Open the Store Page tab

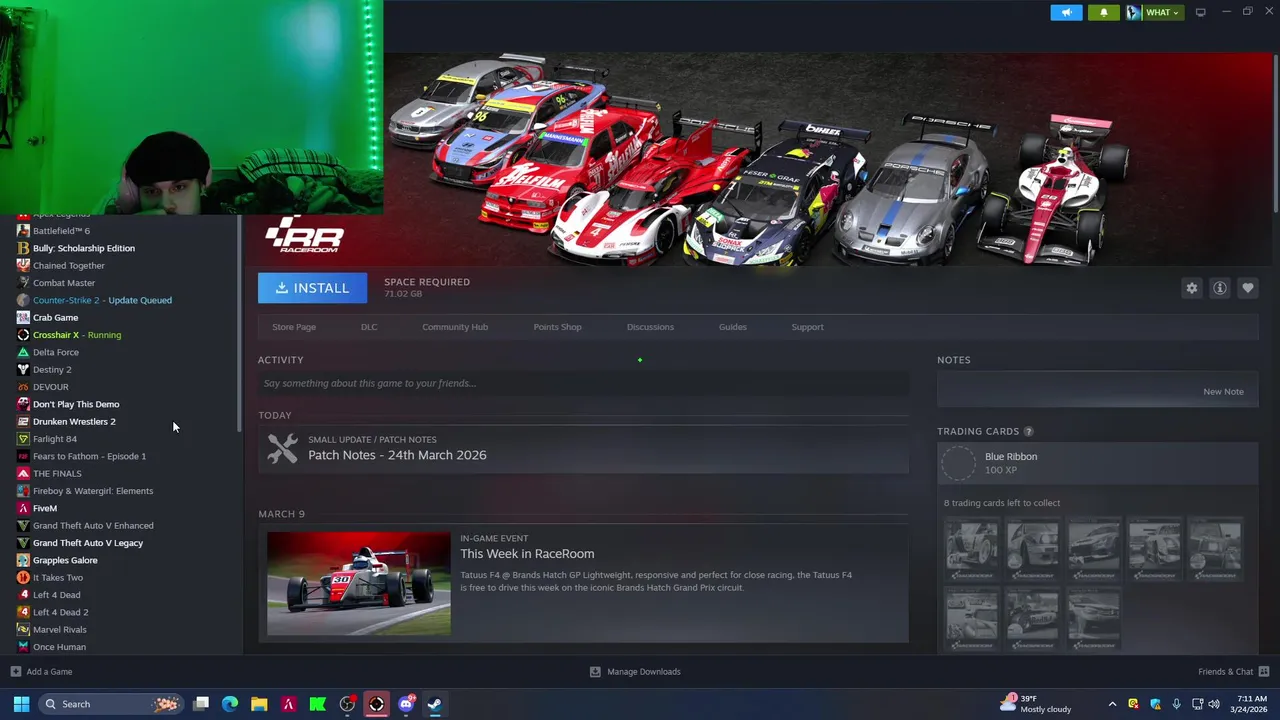pos(294,327)
